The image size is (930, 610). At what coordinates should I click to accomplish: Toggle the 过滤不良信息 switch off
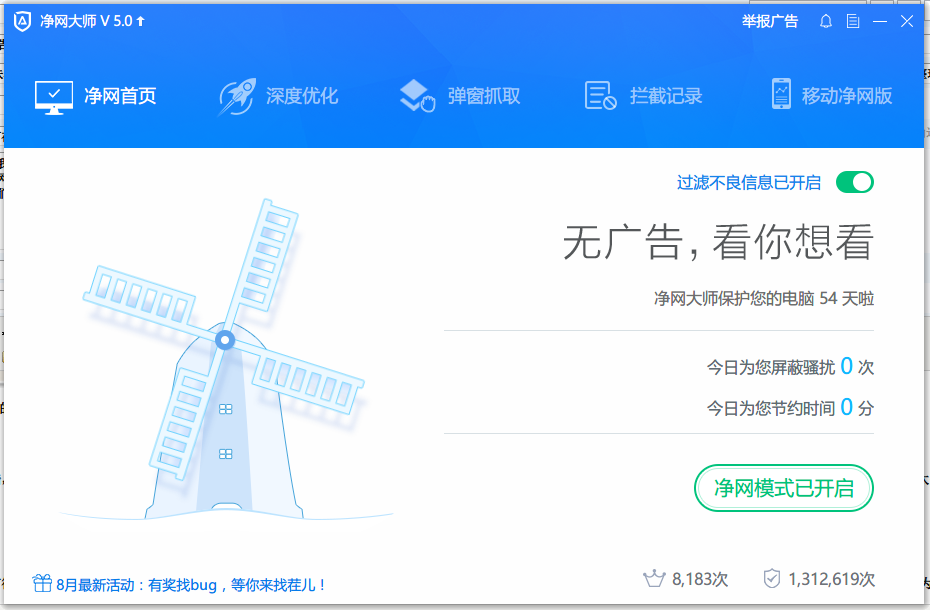point(855,182)
